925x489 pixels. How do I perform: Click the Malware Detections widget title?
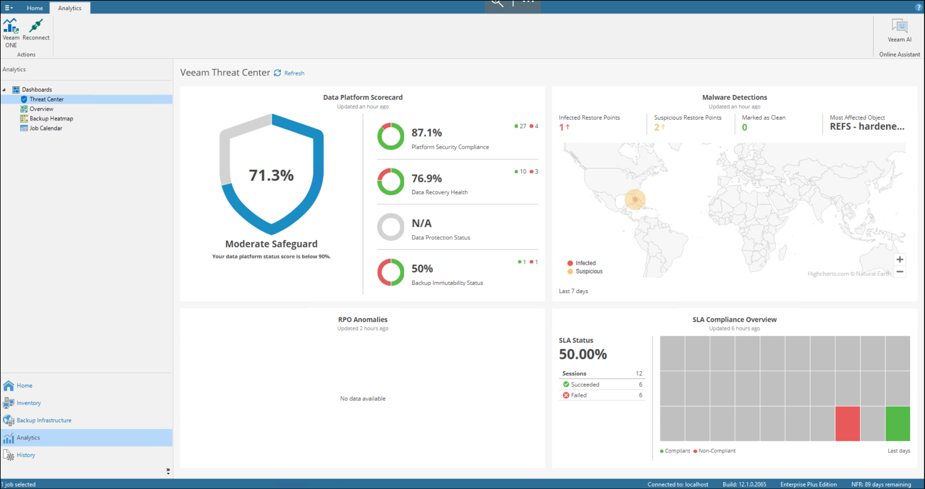734,97
